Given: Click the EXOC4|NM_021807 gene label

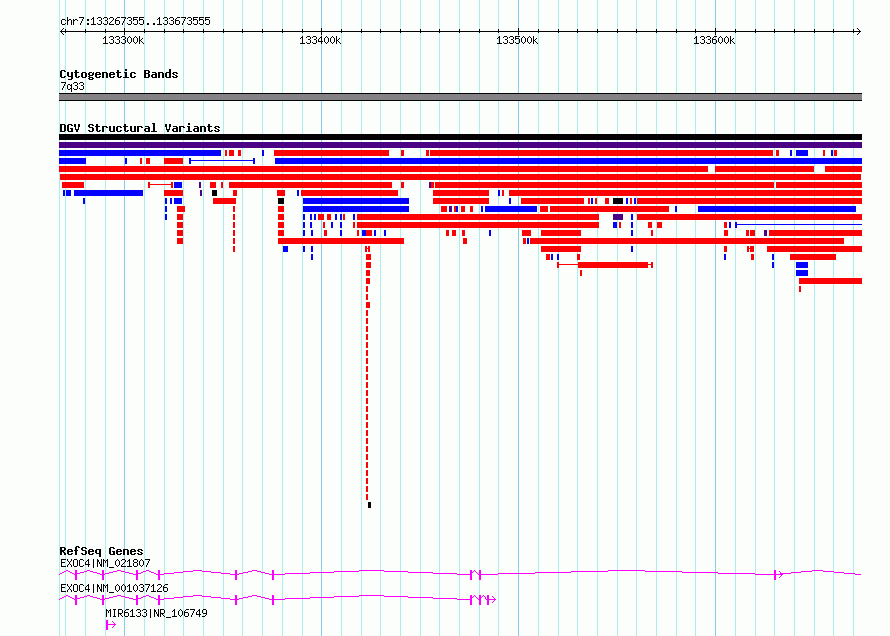Looking at the screenshot, I should tap(105, 563).
